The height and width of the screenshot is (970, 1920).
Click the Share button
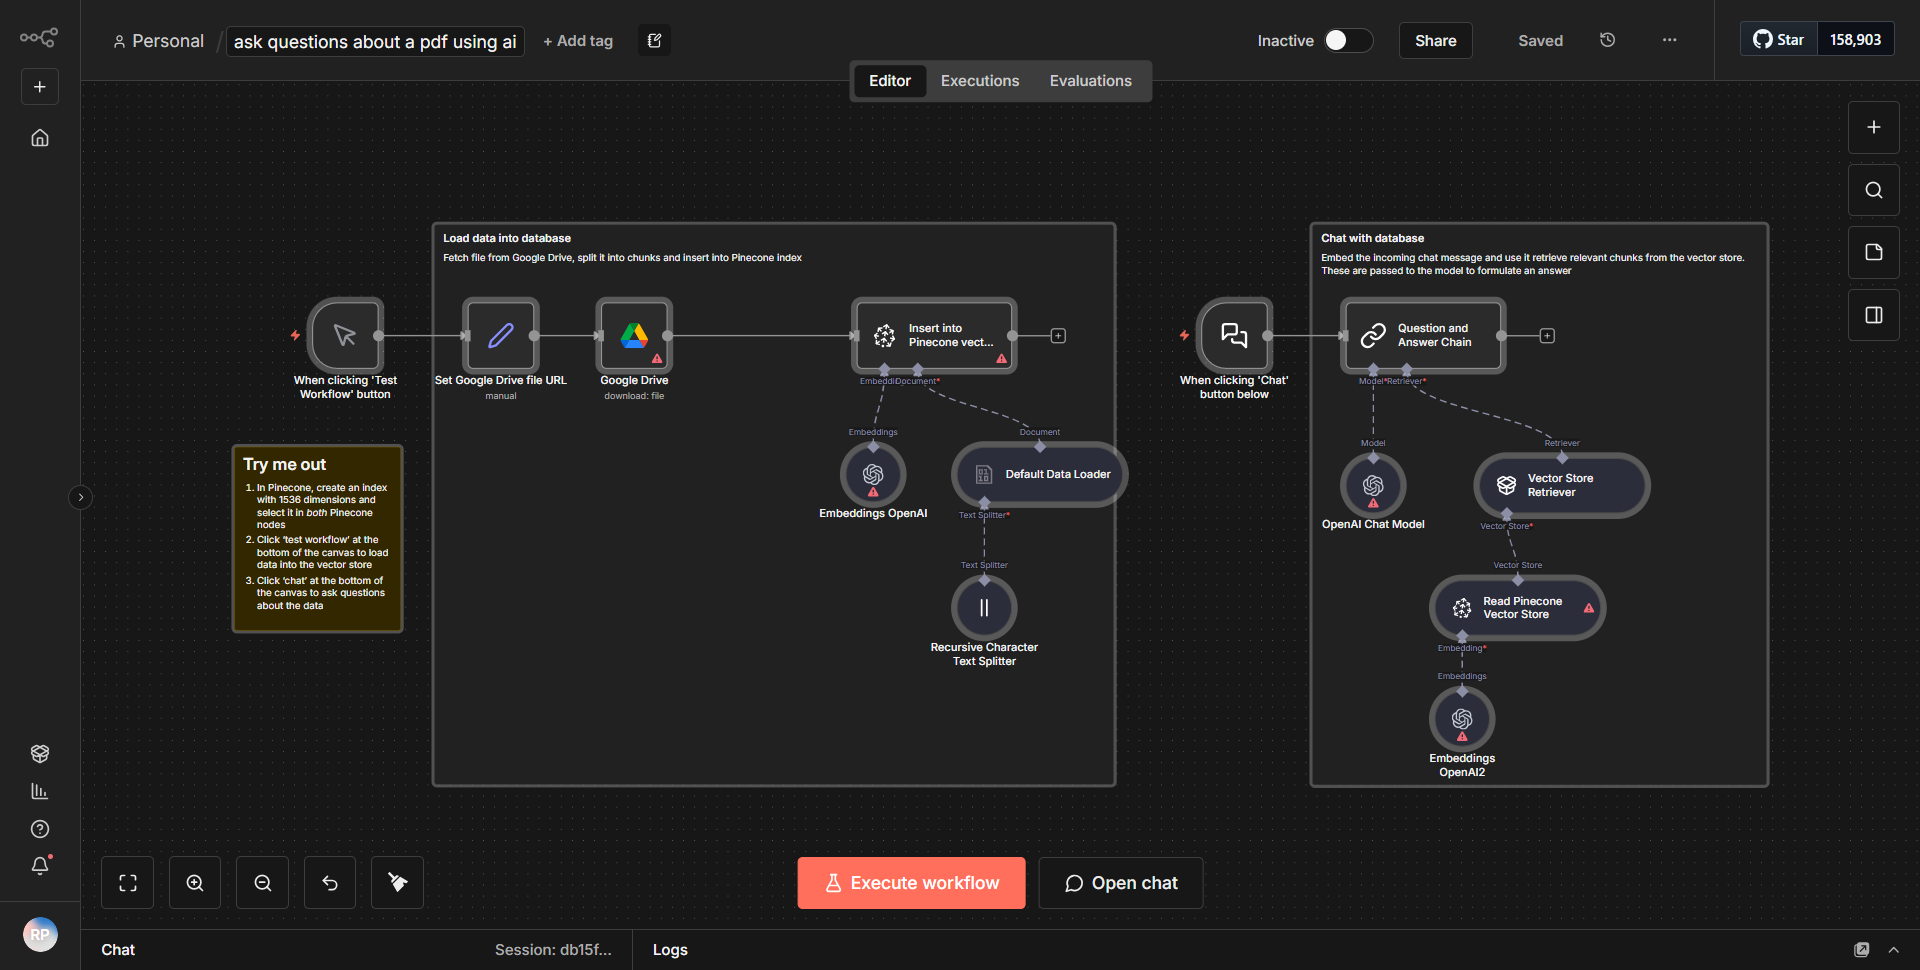[x=1435, y=41]
